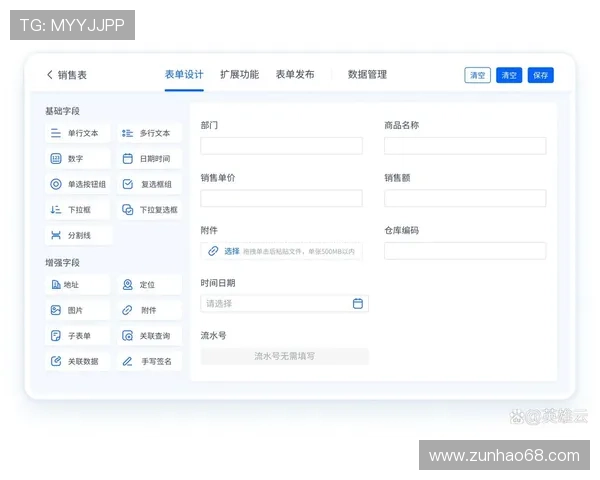Select the 下拉框 dropdown component

pyautogui.click(x=78, y=210)
